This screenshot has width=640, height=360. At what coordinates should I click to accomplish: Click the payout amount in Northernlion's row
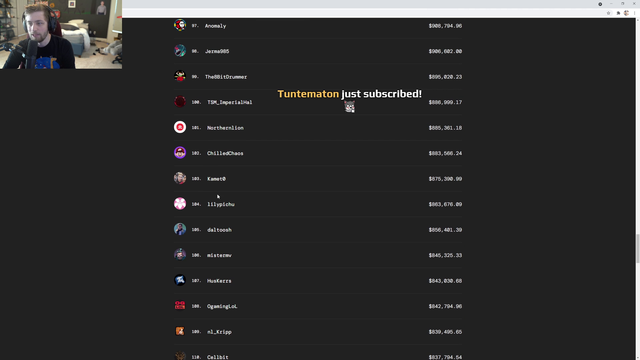(x=445, y=128)
